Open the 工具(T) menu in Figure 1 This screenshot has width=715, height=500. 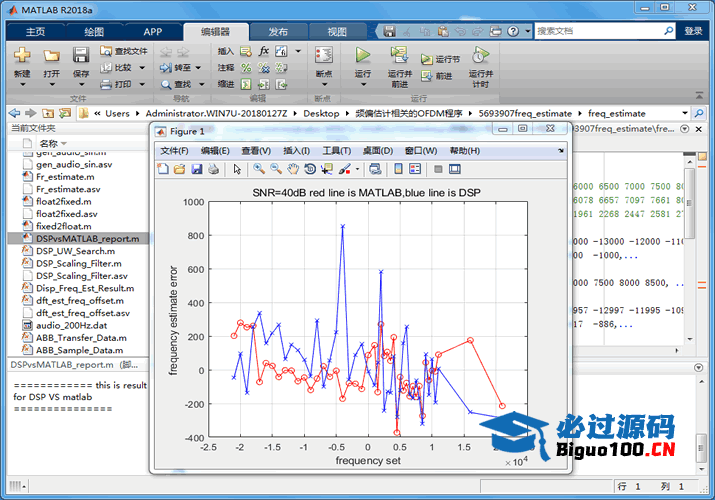337,151
